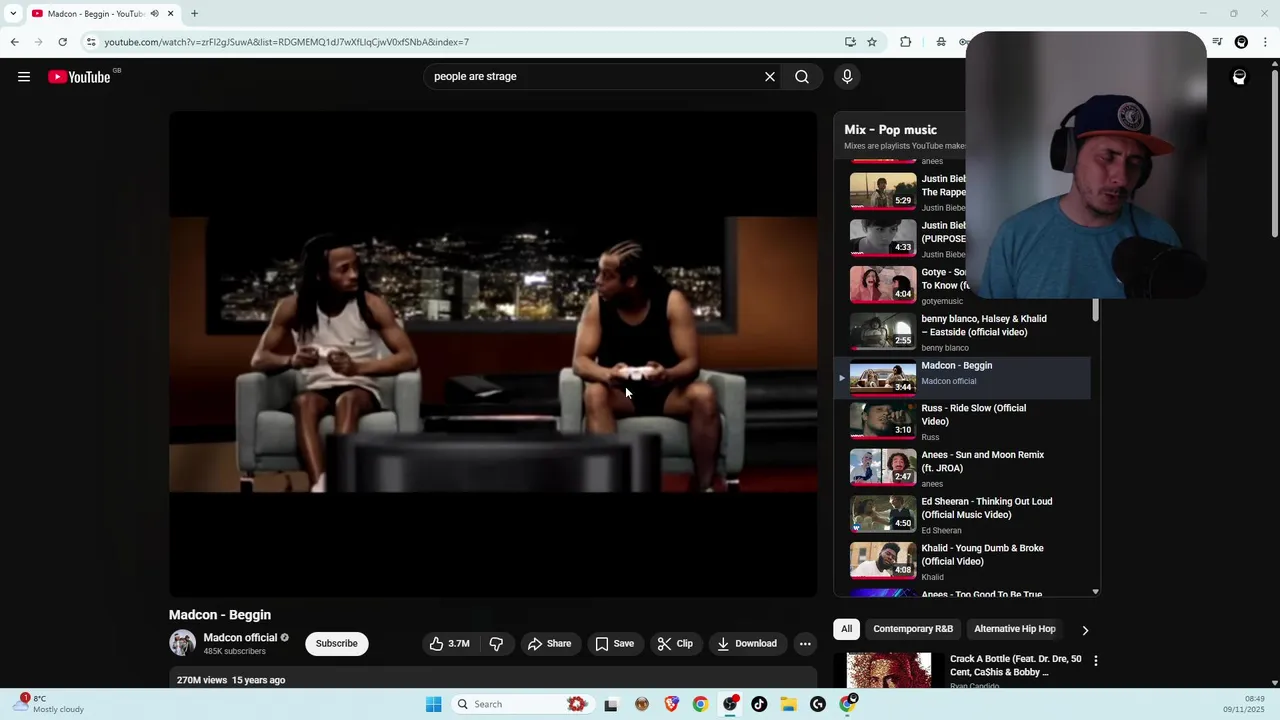Open Crack A Bottle recommended video
This screenshot has width=1280, height=720.
(1016, 666)
